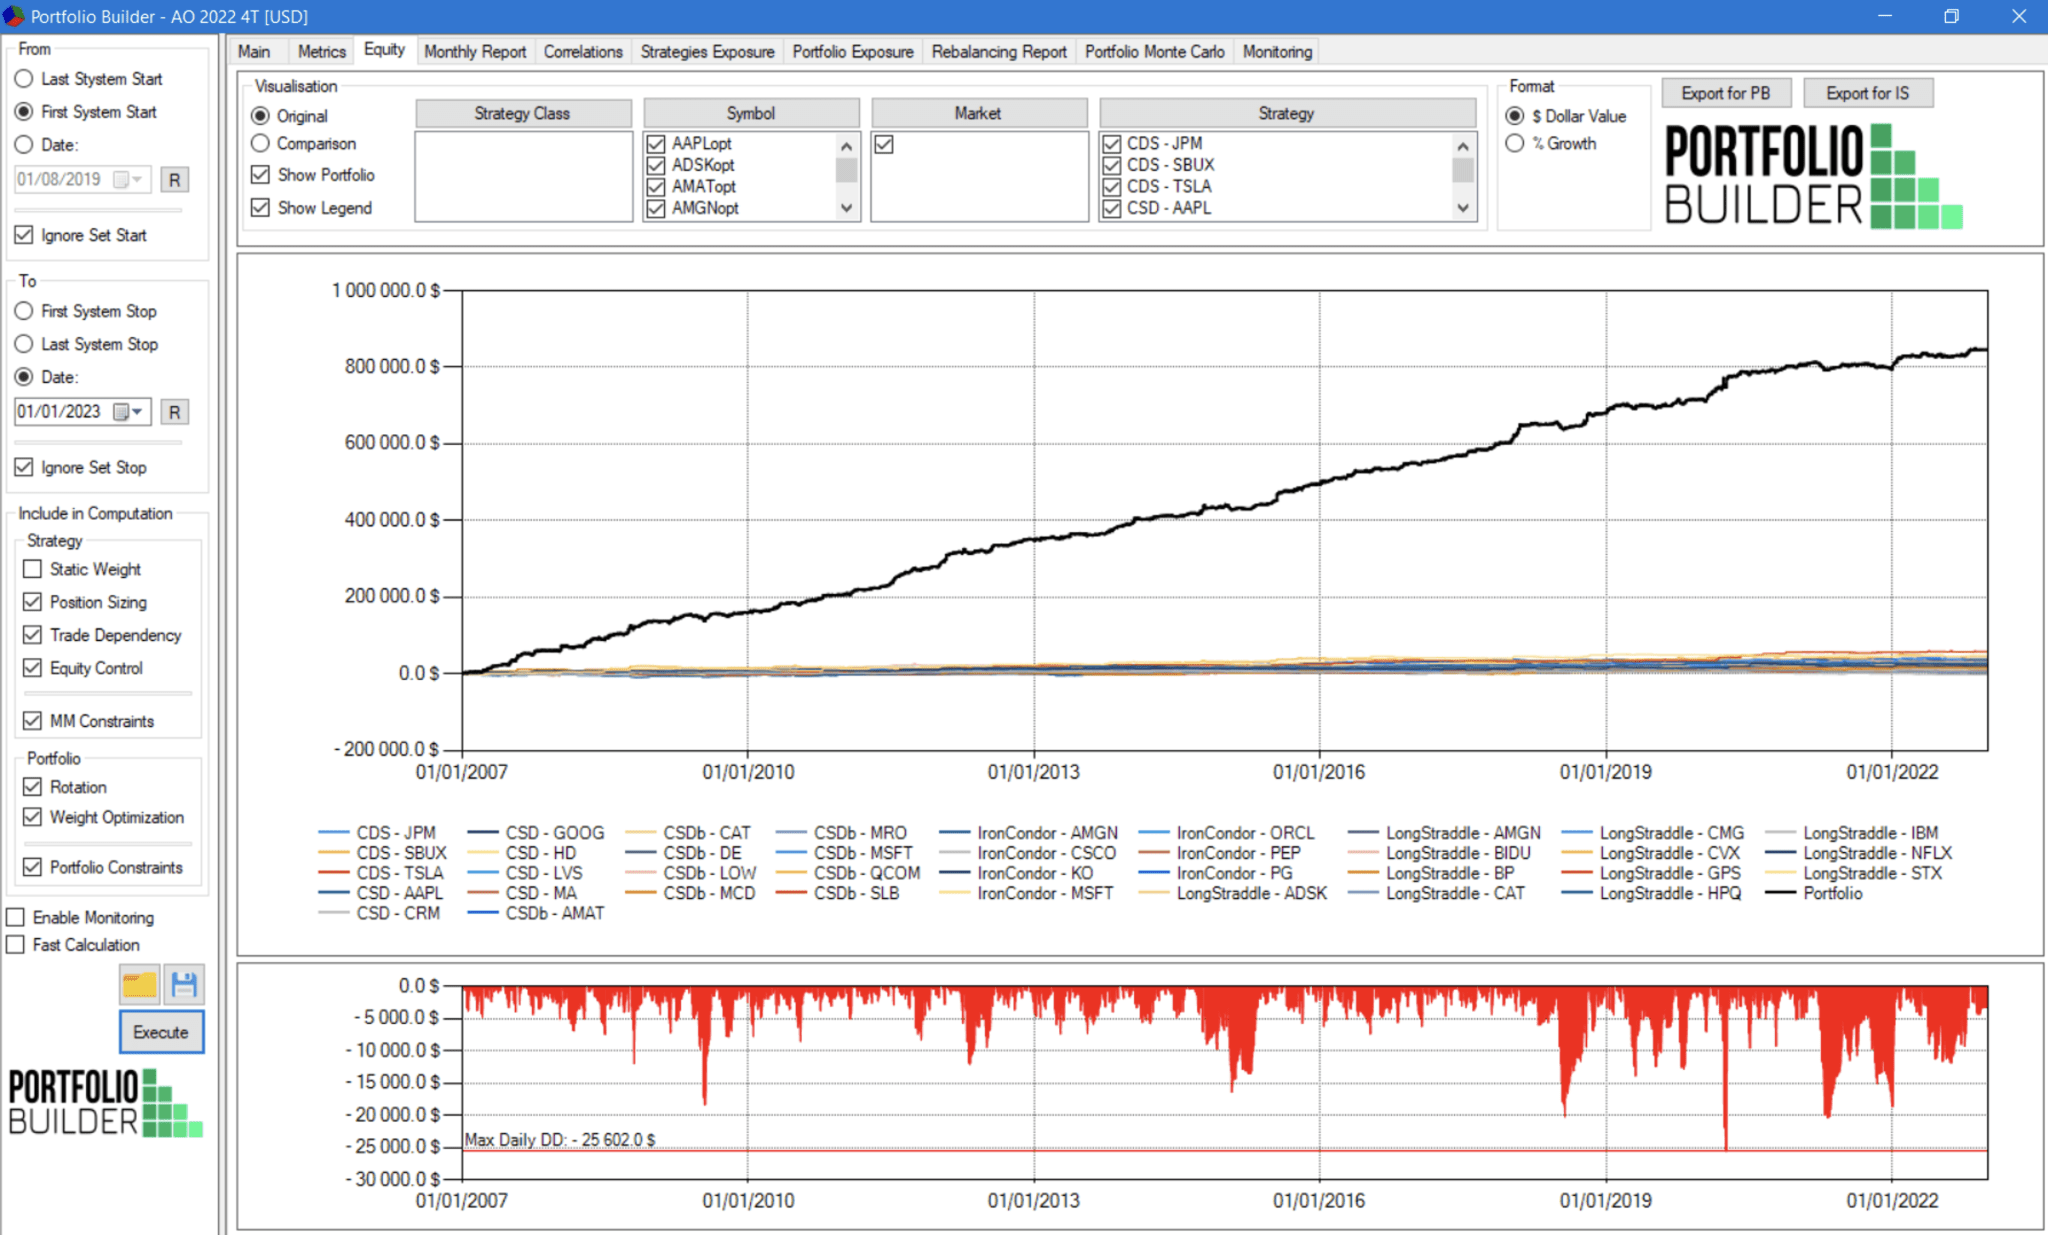
Task: Select % Growth format
Action: pyautogui.click(x=1515, y=143)
